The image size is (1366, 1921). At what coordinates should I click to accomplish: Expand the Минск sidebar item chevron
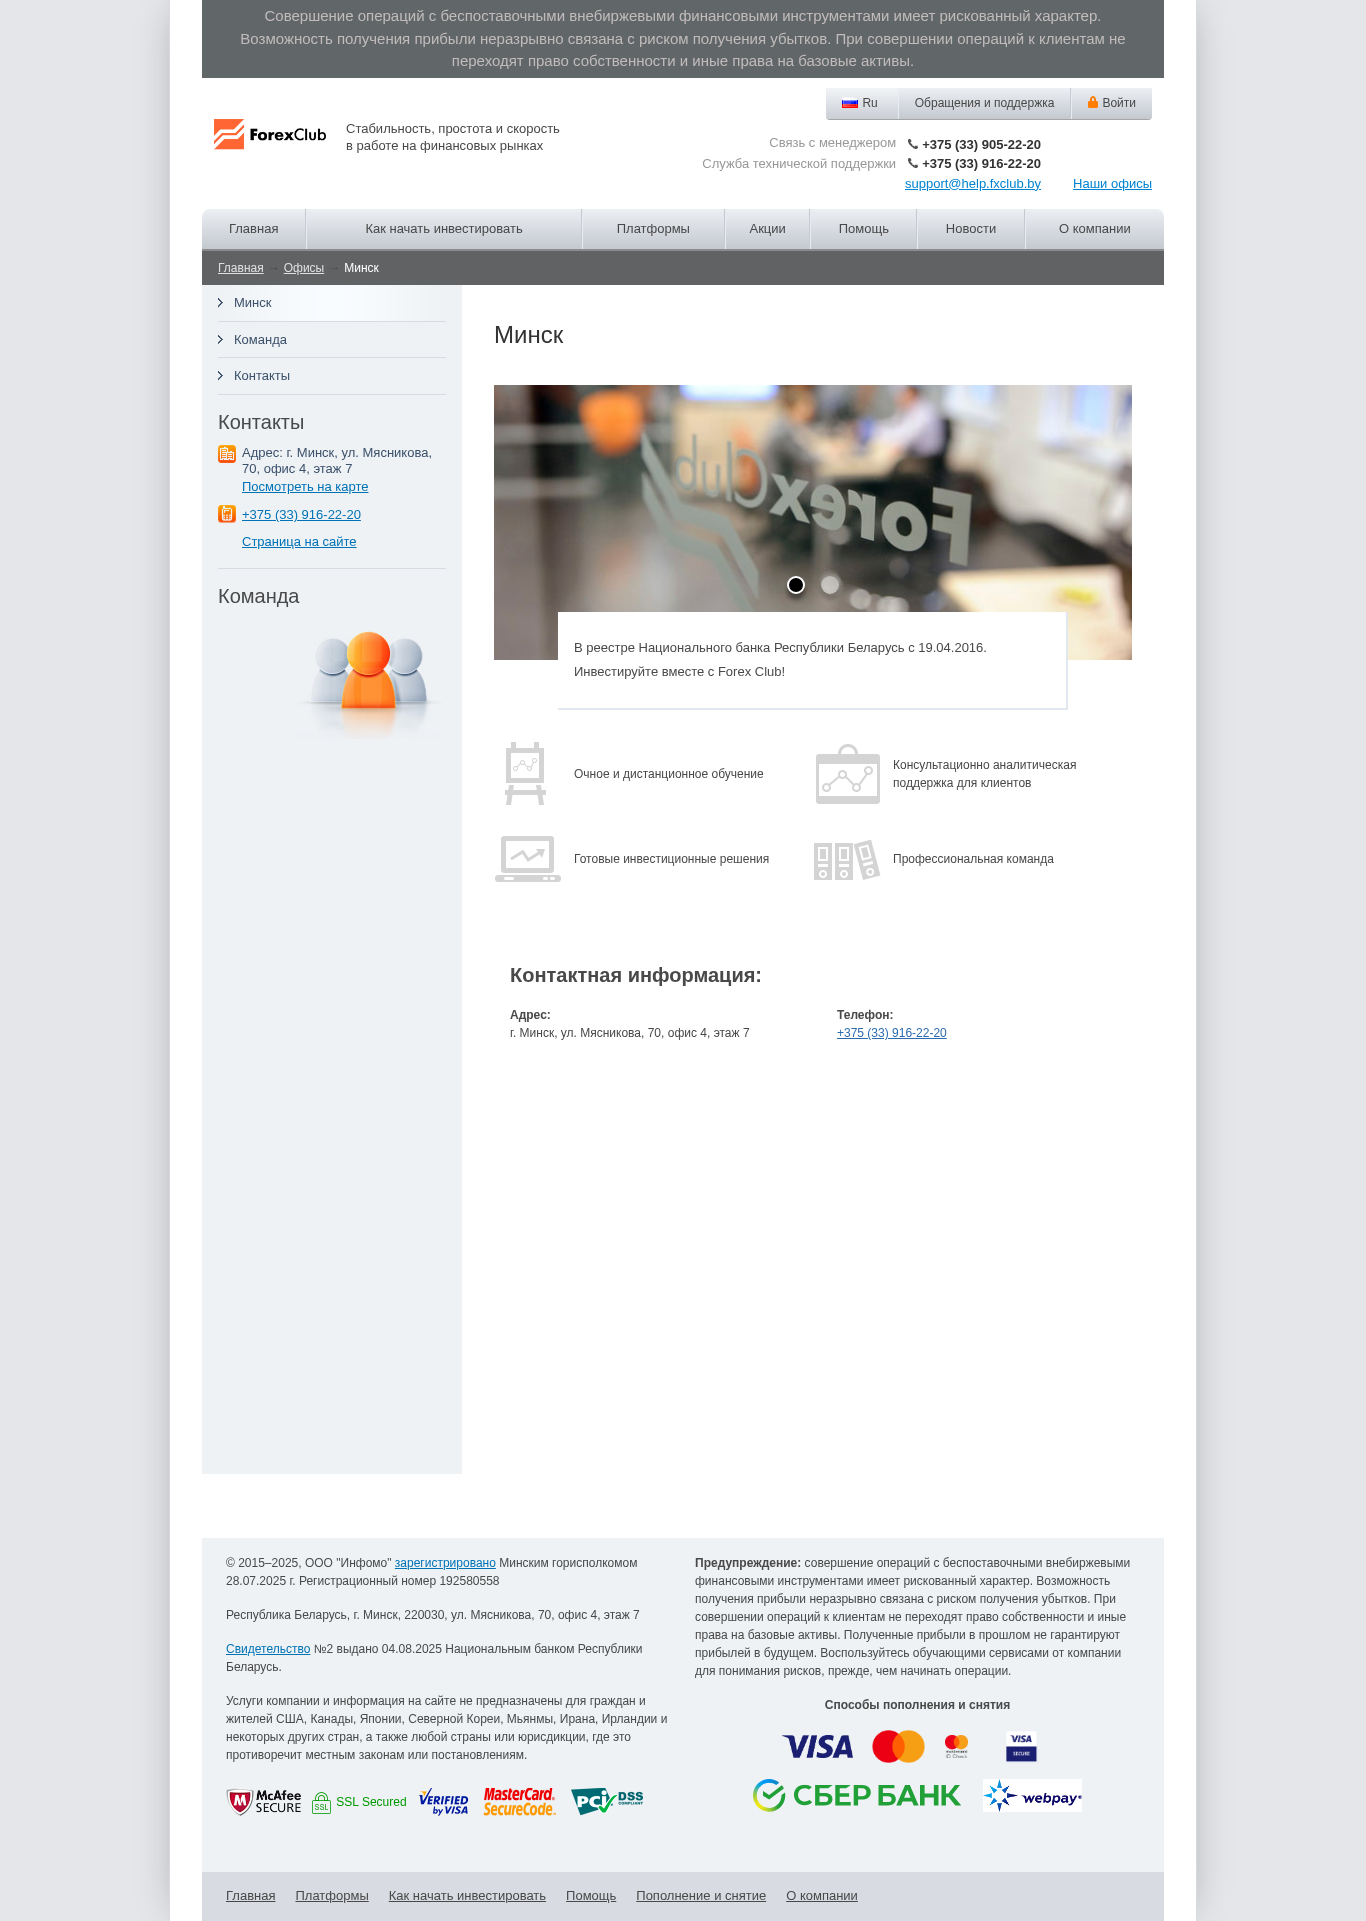click(220, 303)
